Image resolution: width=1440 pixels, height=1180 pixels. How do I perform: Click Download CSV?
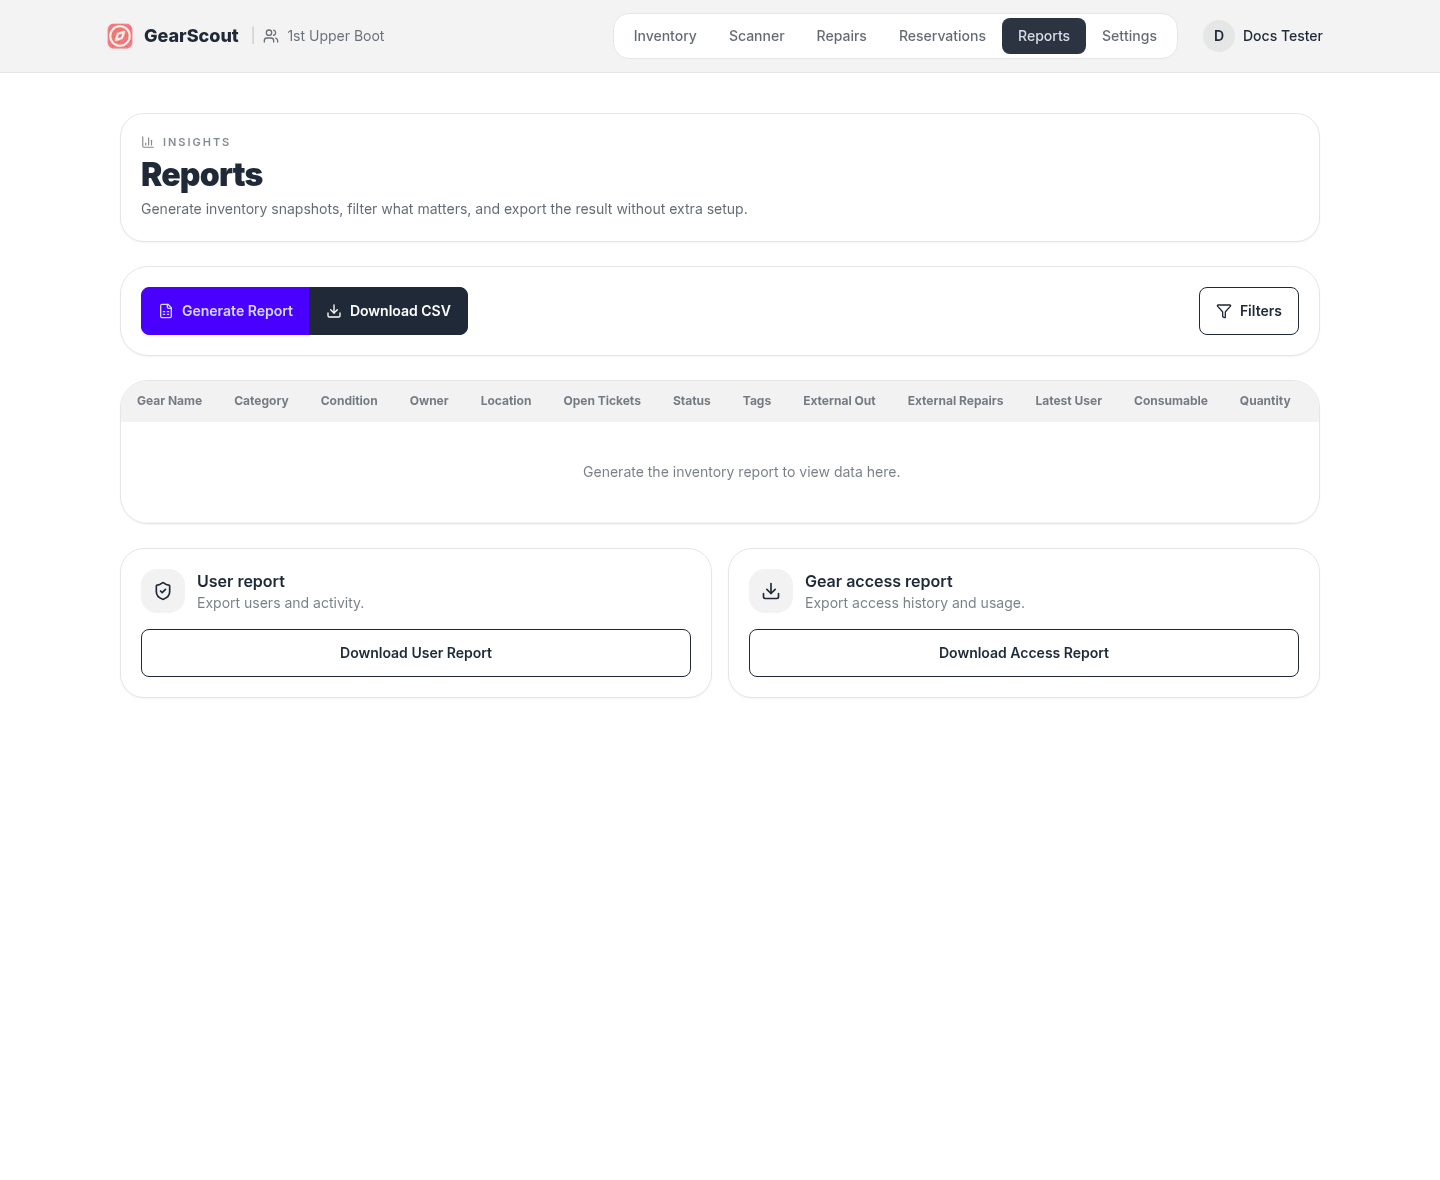tap(388, 311)
